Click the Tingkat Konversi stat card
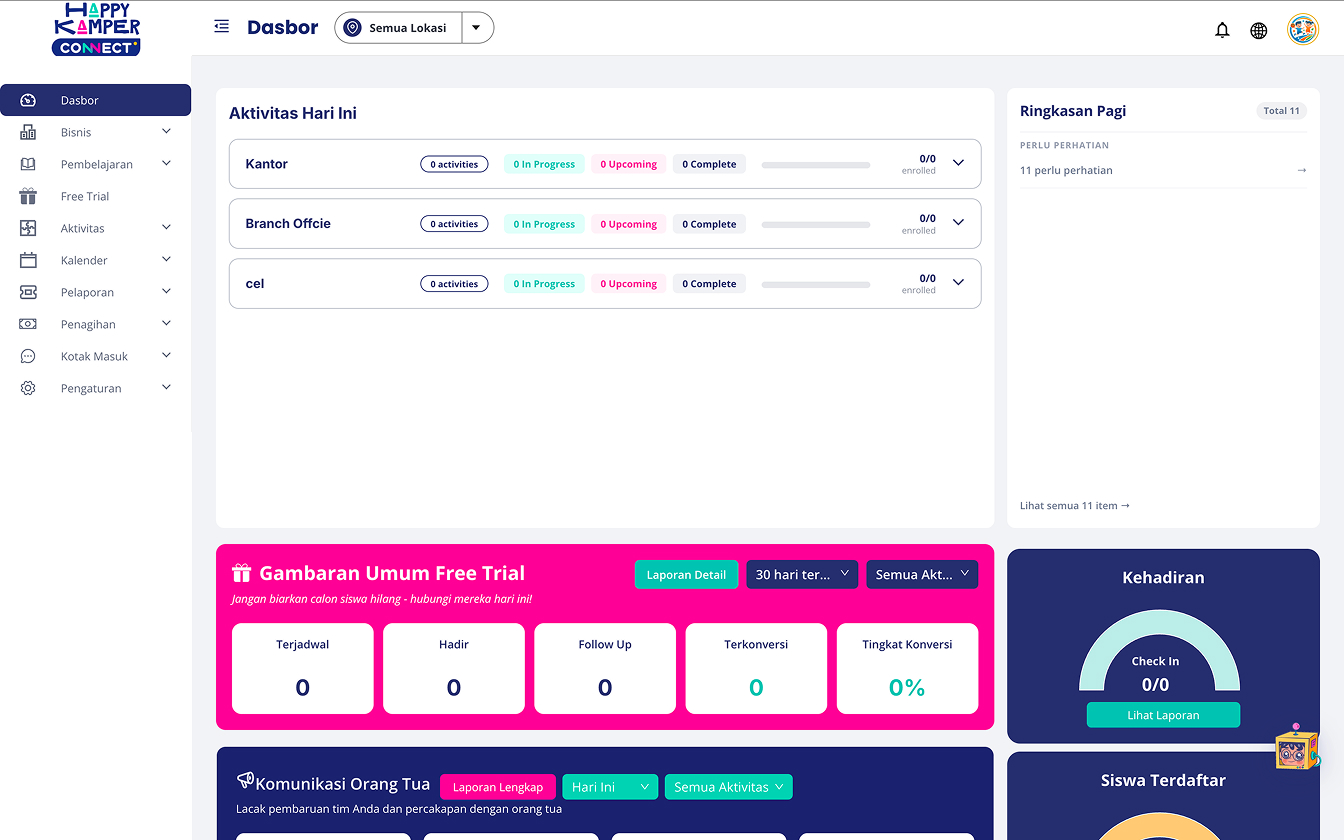The image size is (1344, 840). (907, 669)
